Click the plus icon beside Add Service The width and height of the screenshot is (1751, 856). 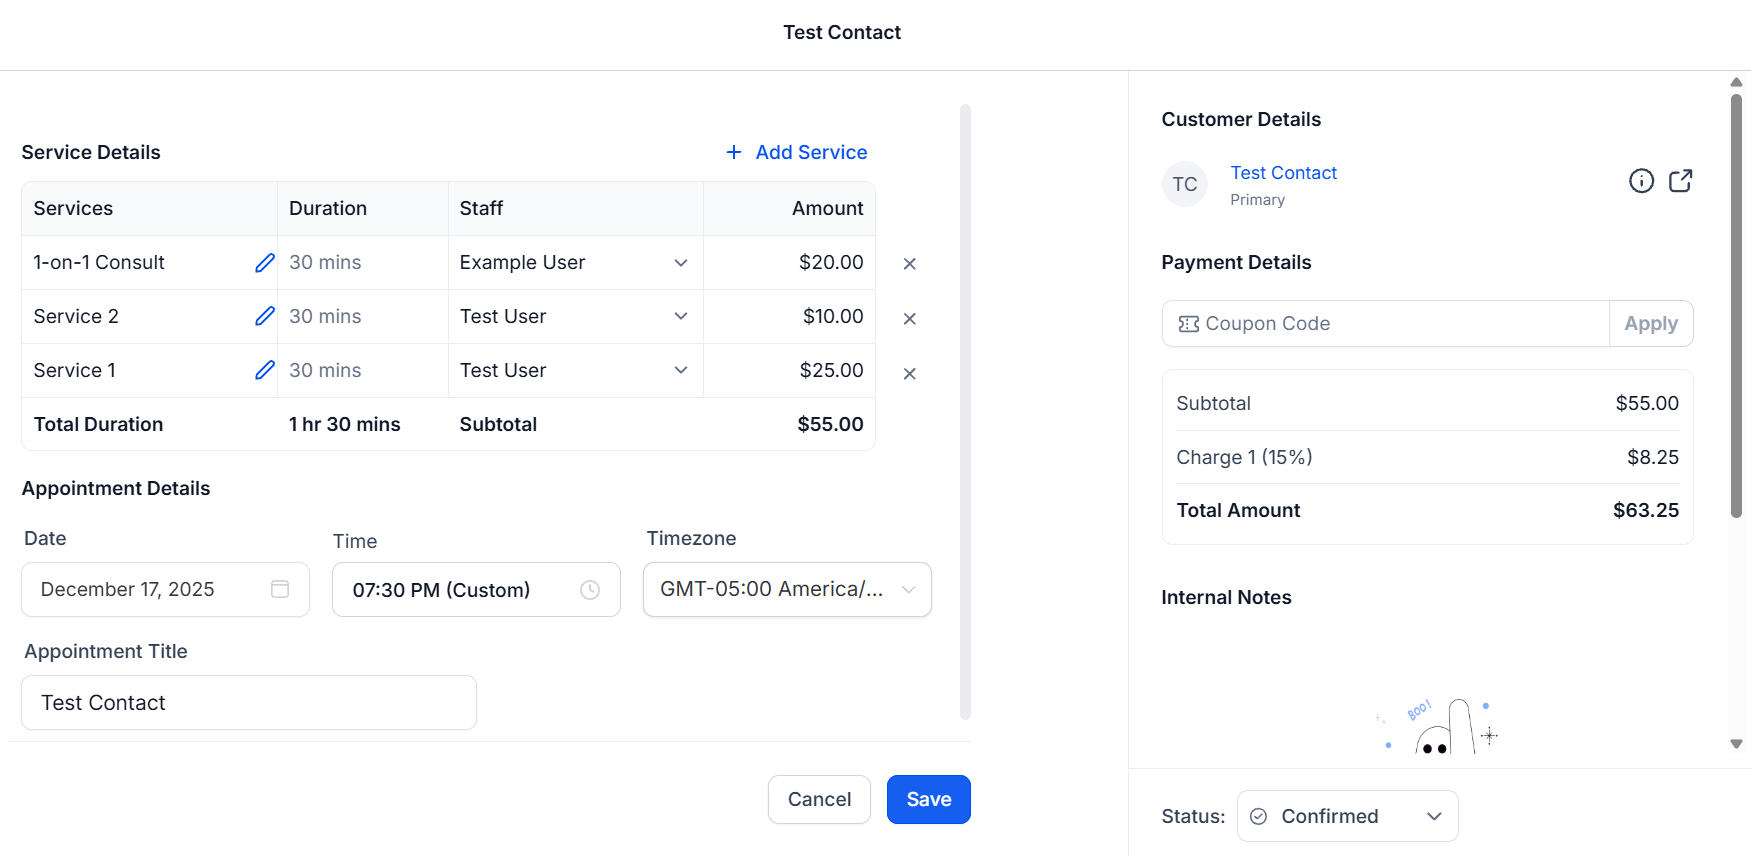(734, 152)
